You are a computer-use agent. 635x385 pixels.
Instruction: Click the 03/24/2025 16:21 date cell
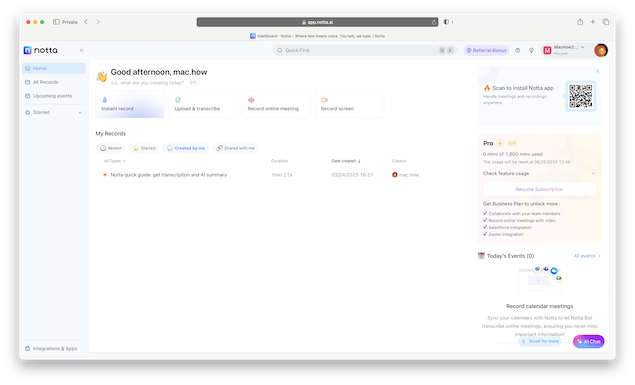click(352, 175)
